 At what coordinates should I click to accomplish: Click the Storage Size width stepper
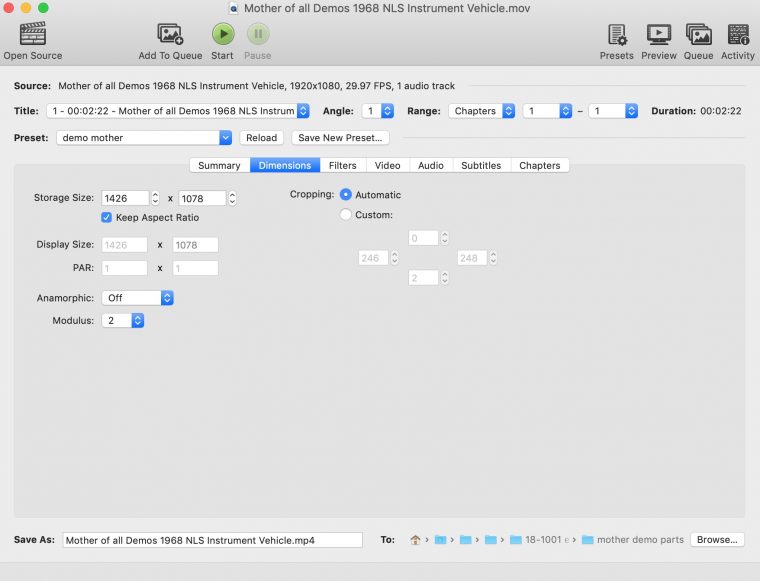[155, 198]
